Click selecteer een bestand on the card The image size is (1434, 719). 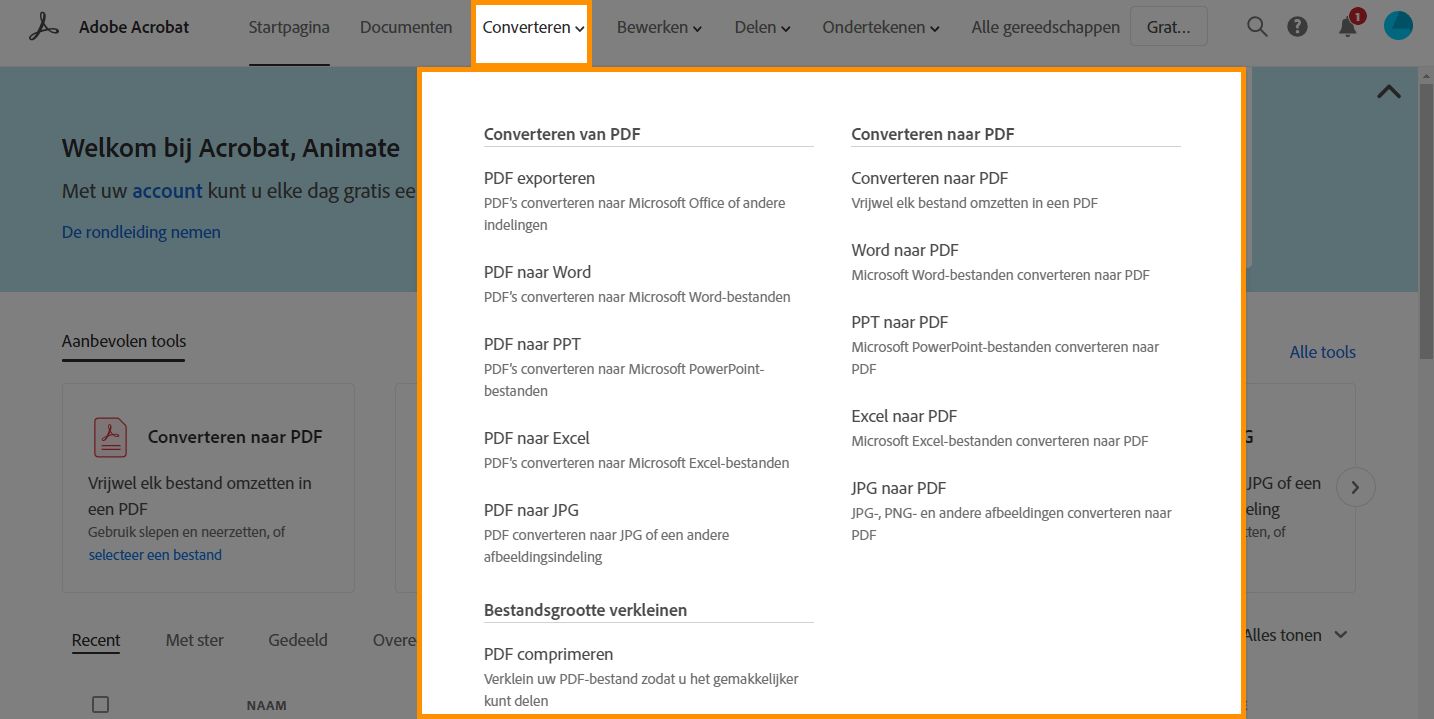(x=154, y=554)
